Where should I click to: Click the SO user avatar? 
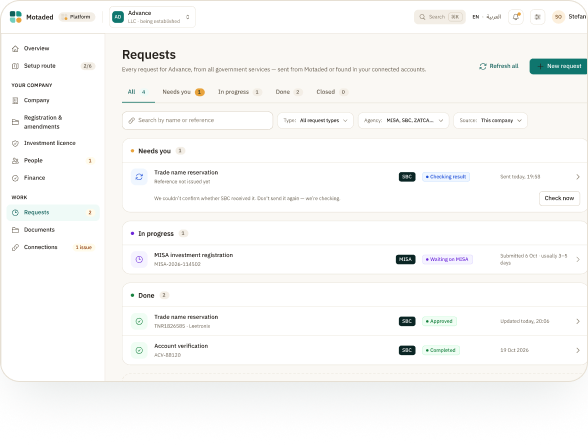pyautogui.click(x=558, y=17)
